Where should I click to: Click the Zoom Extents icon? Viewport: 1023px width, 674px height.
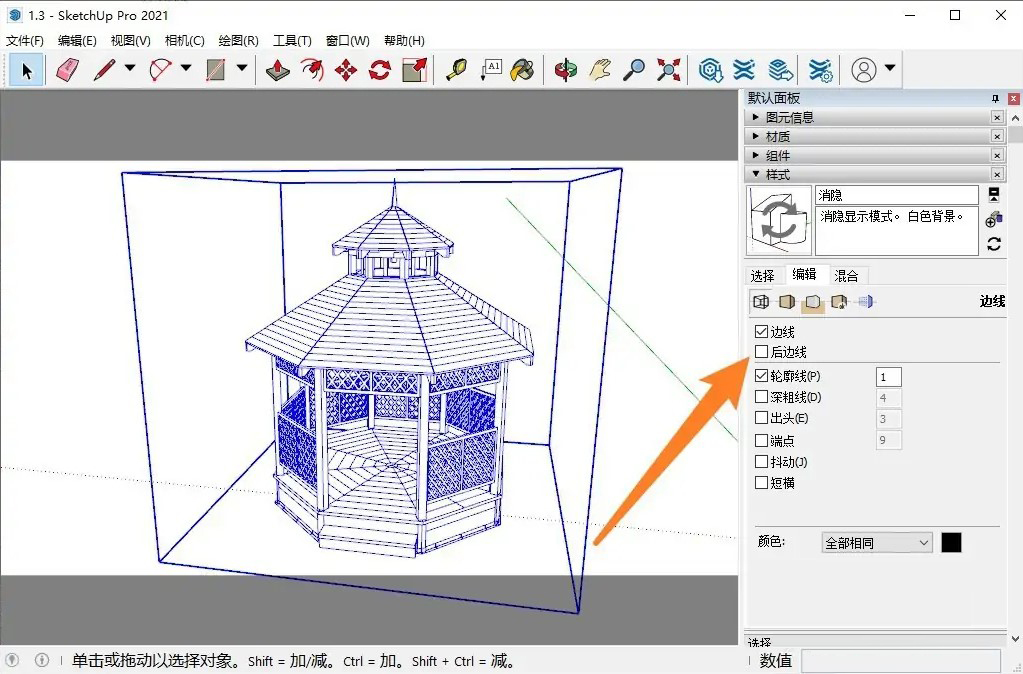pyautogui.click(x=668, y=70)
